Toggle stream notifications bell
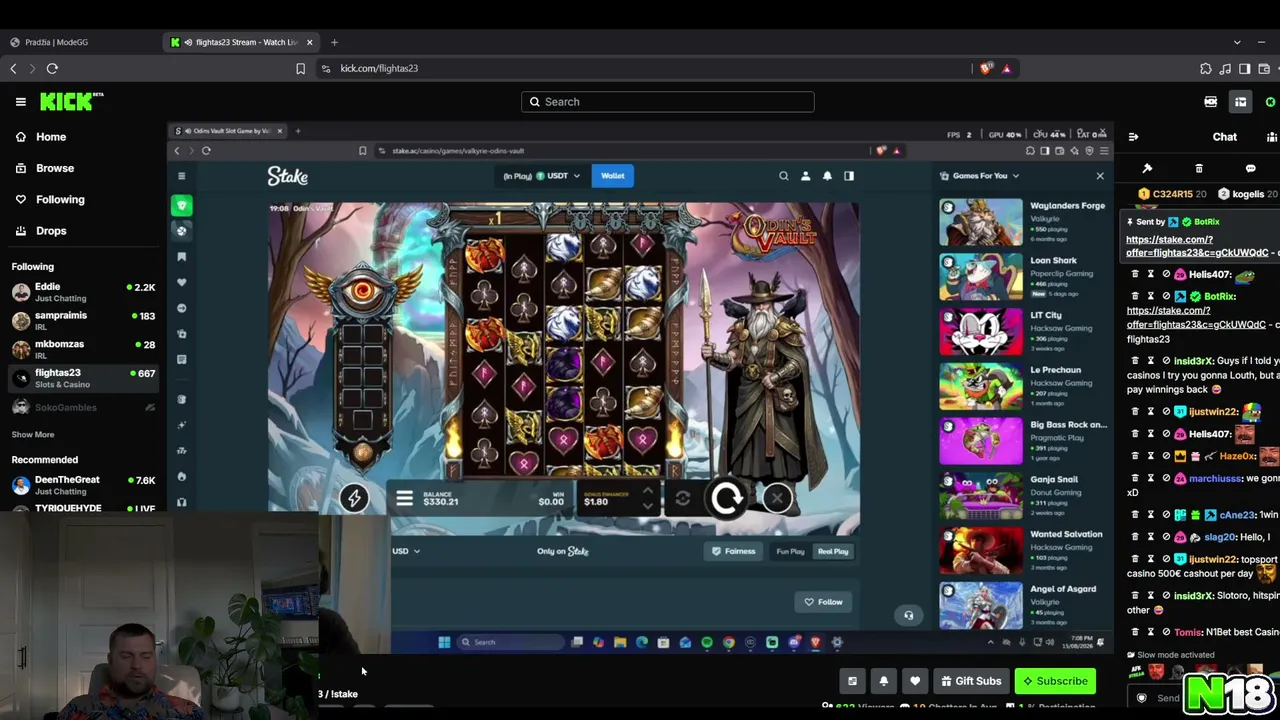Screen dimensions: 1280x720 pos(883,681)
